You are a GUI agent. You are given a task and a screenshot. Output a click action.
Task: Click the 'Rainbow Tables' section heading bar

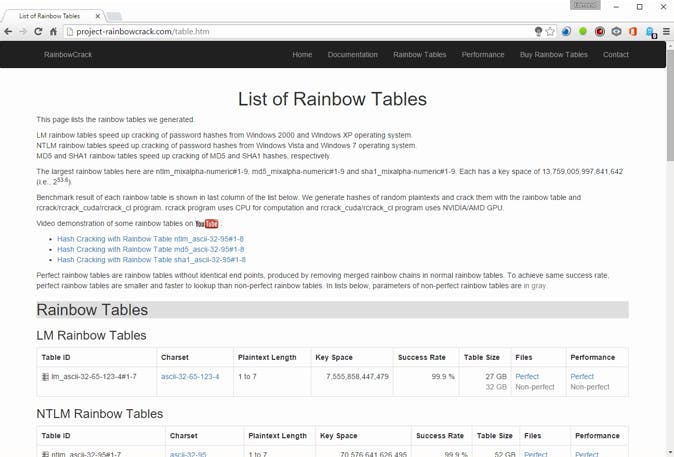[332, 310]
